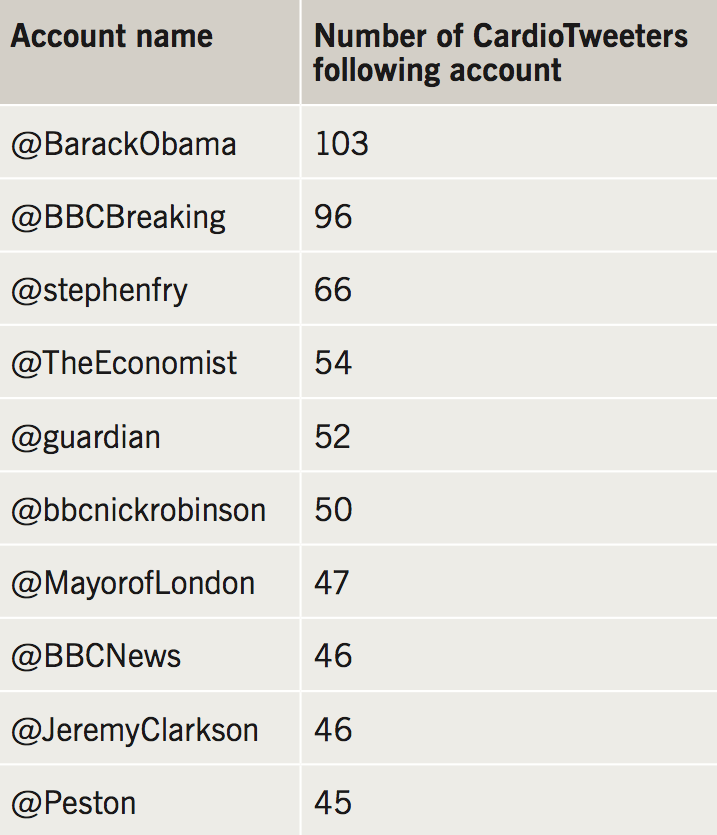
Task: Click the @Peston account entry
Action: tap(73, 803)
